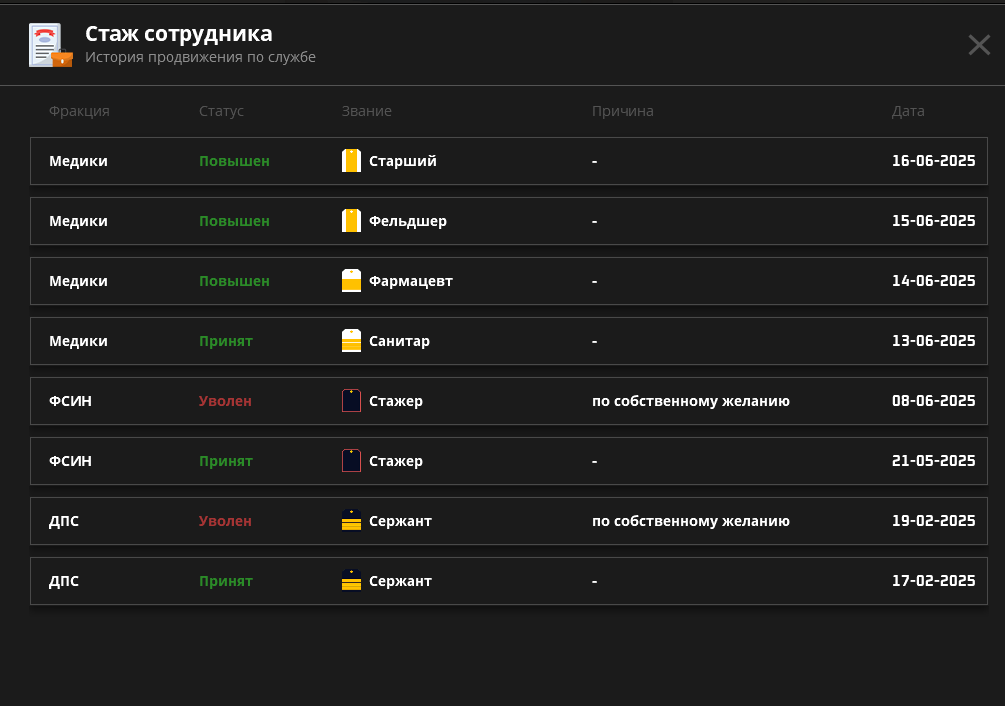
Task: Click dismissal reason in the ДПС Уволен row
Action: click(x=690, y=521)
